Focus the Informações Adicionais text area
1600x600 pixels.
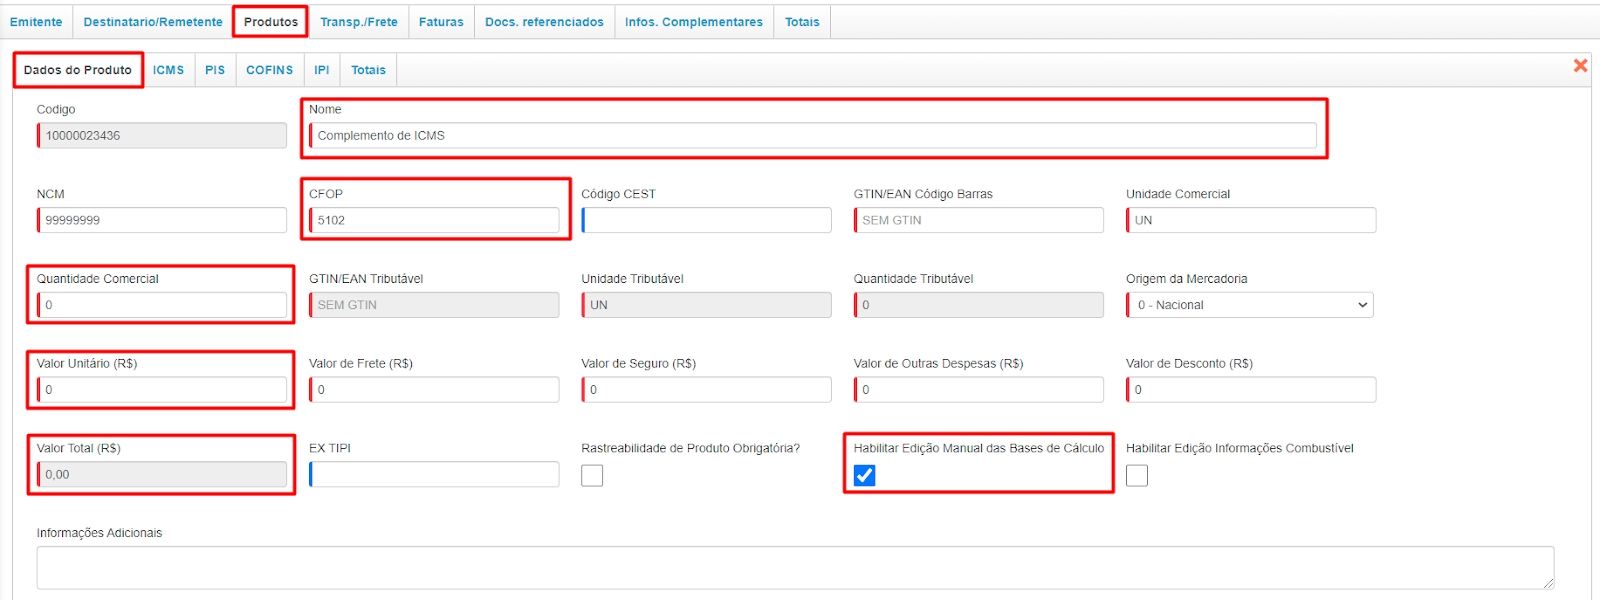(795, 567)
